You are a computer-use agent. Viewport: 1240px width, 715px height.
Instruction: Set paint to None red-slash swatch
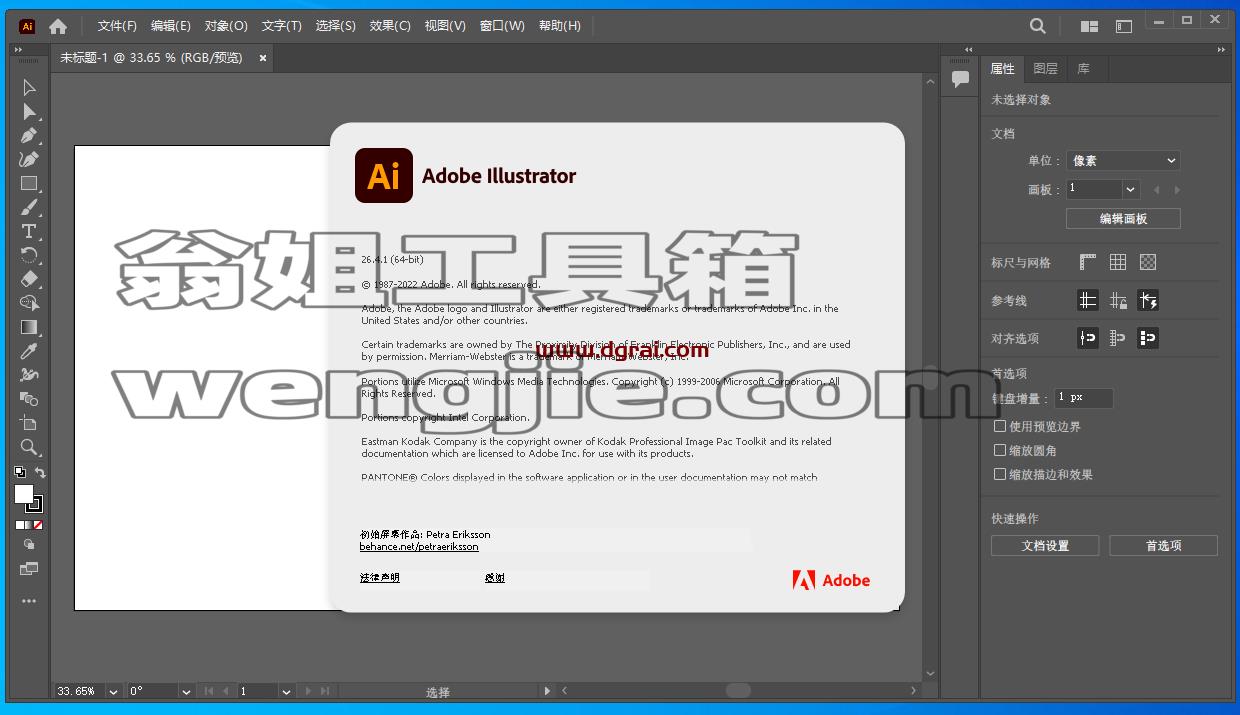(39, 524)
